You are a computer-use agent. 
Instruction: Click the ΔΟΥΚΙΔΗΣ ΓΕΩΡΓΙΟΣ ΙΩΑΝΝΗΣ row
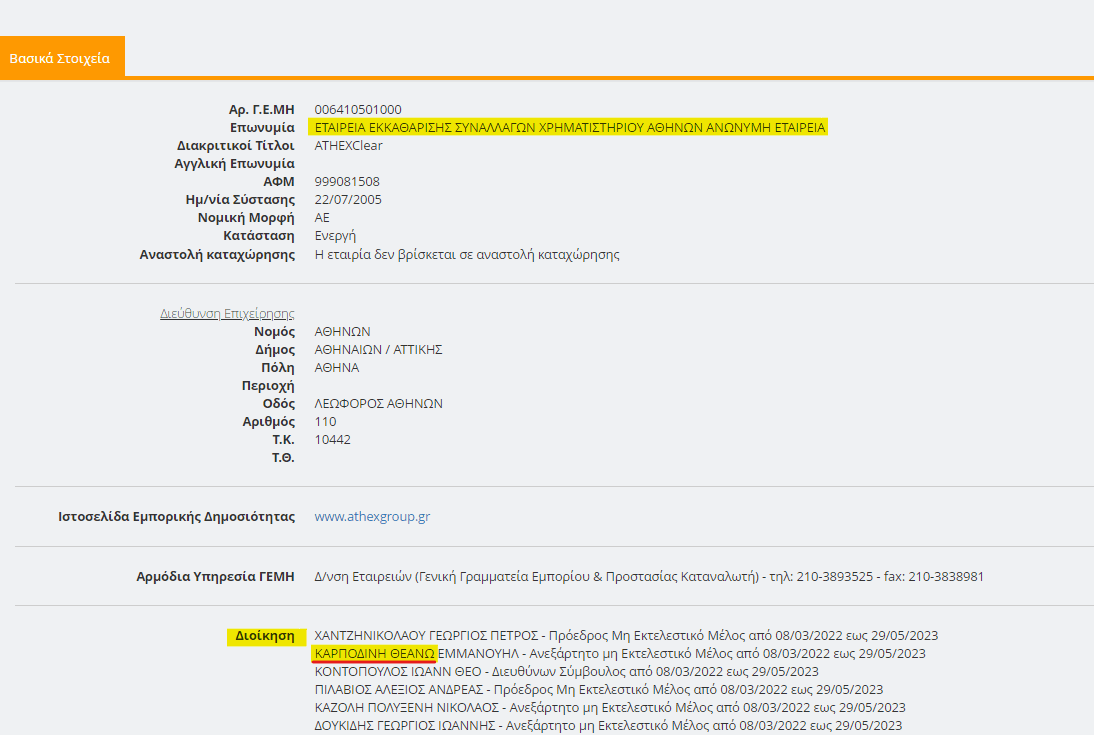click(608, 726)
